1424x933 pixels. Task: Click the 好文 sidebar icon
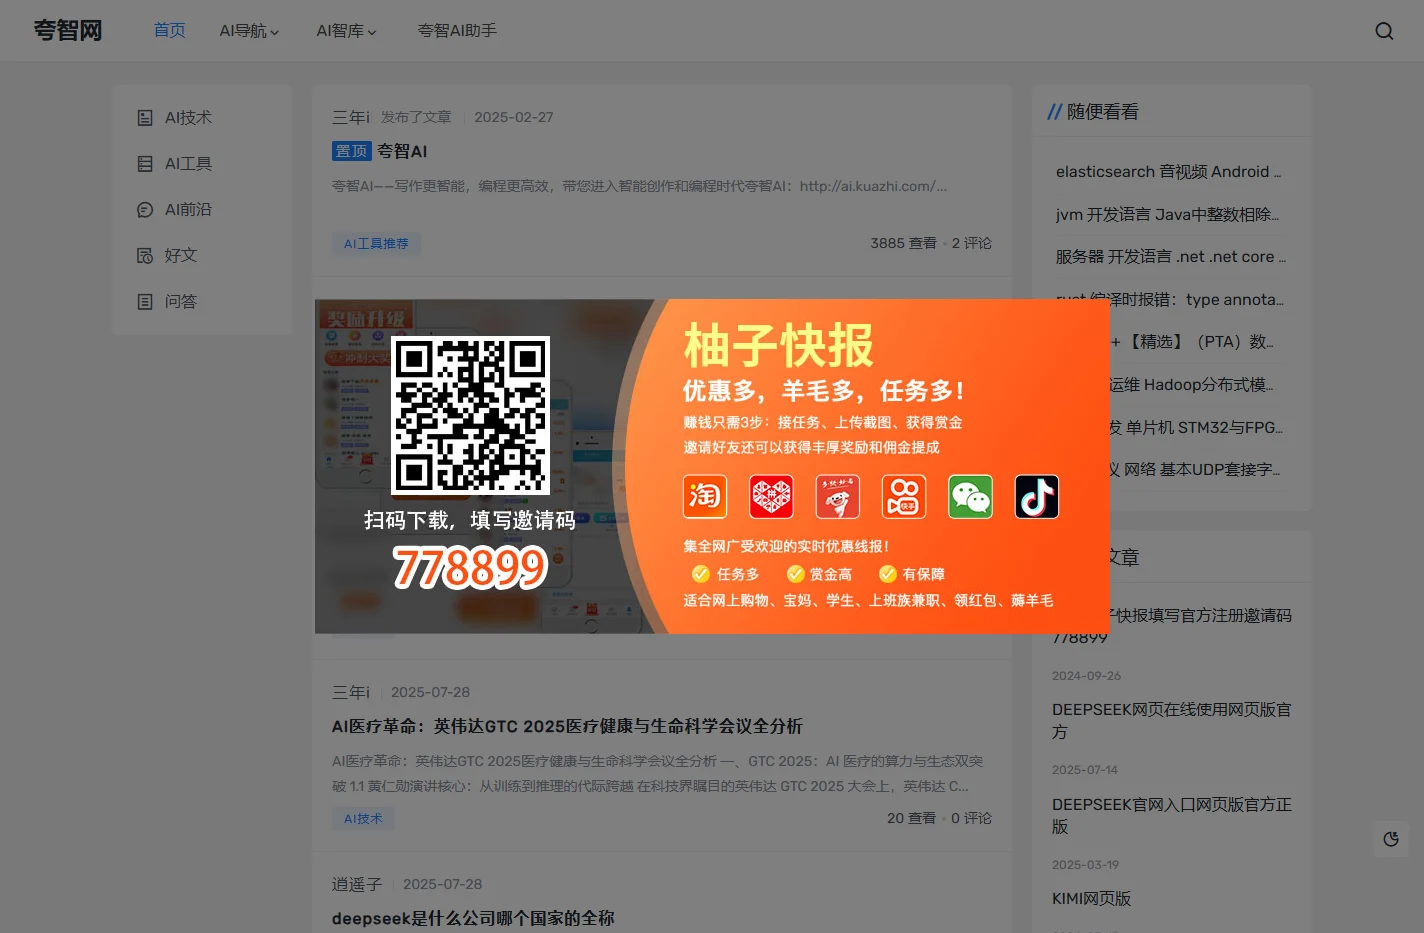click(x=145, y=256)
